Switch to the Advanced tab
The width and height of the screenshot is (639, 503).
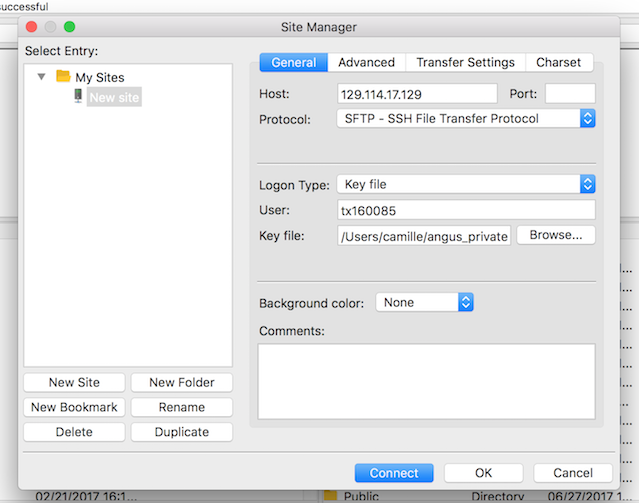click(366, 62)
